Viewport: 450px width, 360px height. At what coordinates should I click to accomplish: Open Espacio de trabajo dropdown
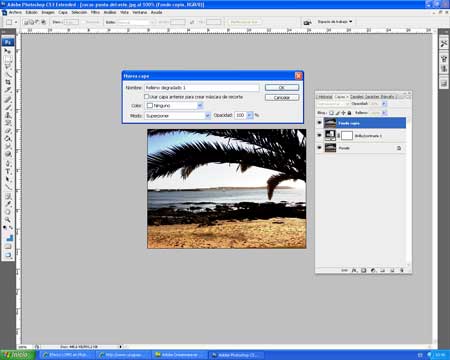pos(335,22)
